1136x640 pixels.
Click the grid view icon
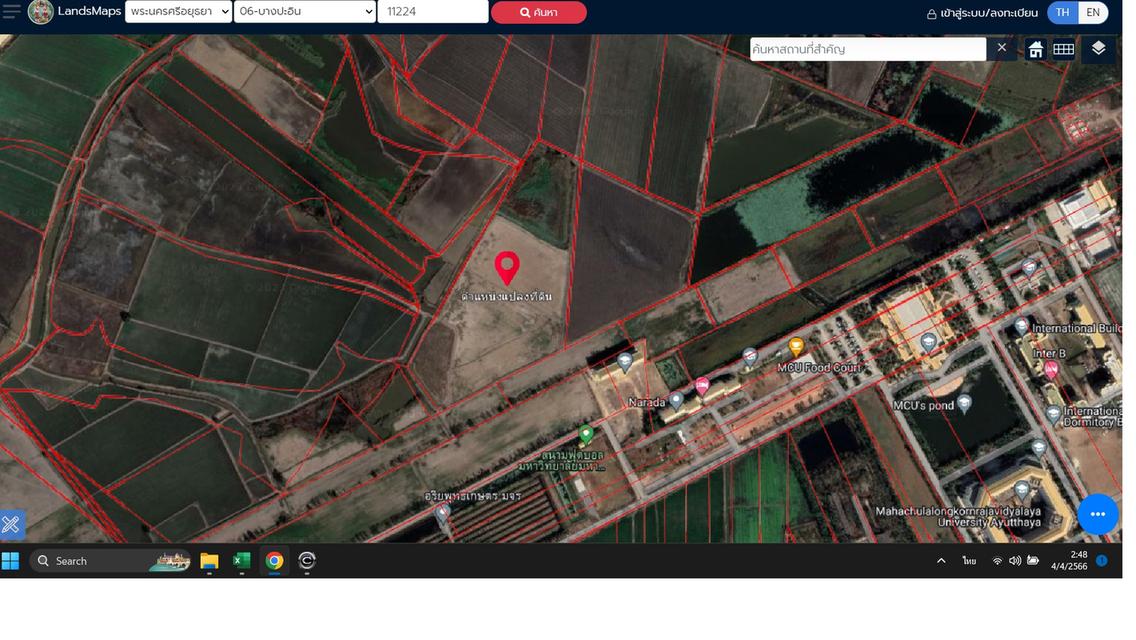click(x=1063, y=49)
